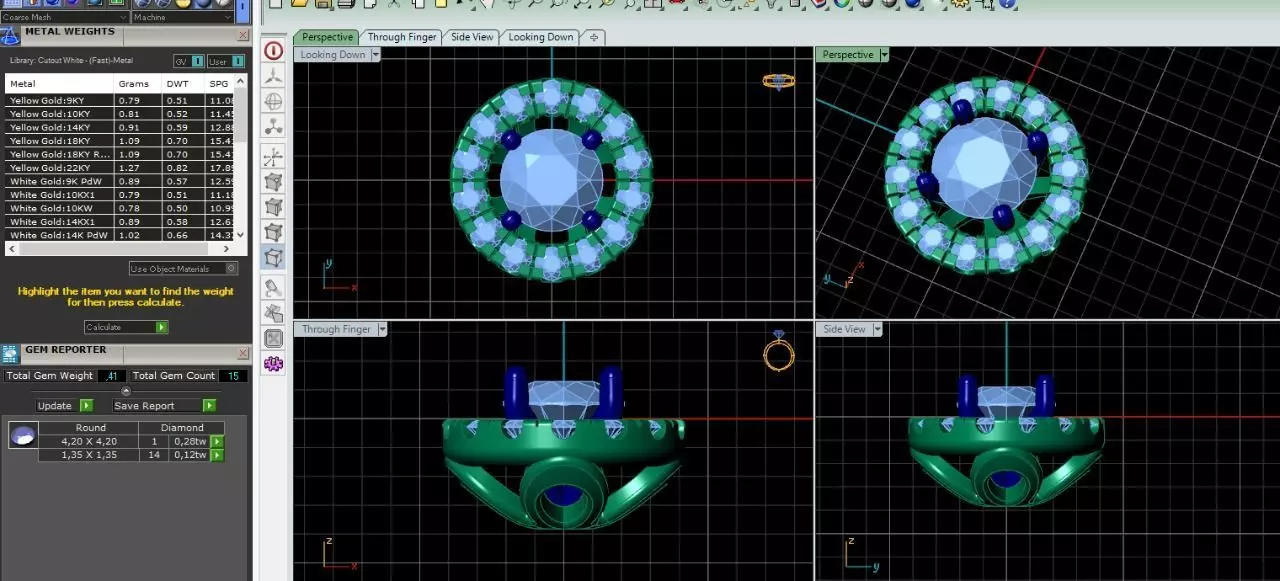This screenshot has height=581, width=1280.
Task: Open the Side View viewport title dropdown arrow
Action: coord(877,329)
